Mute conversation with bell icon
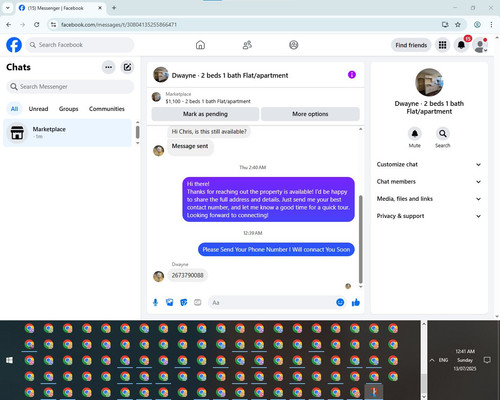Screen dimensions: 500x400 415,134
